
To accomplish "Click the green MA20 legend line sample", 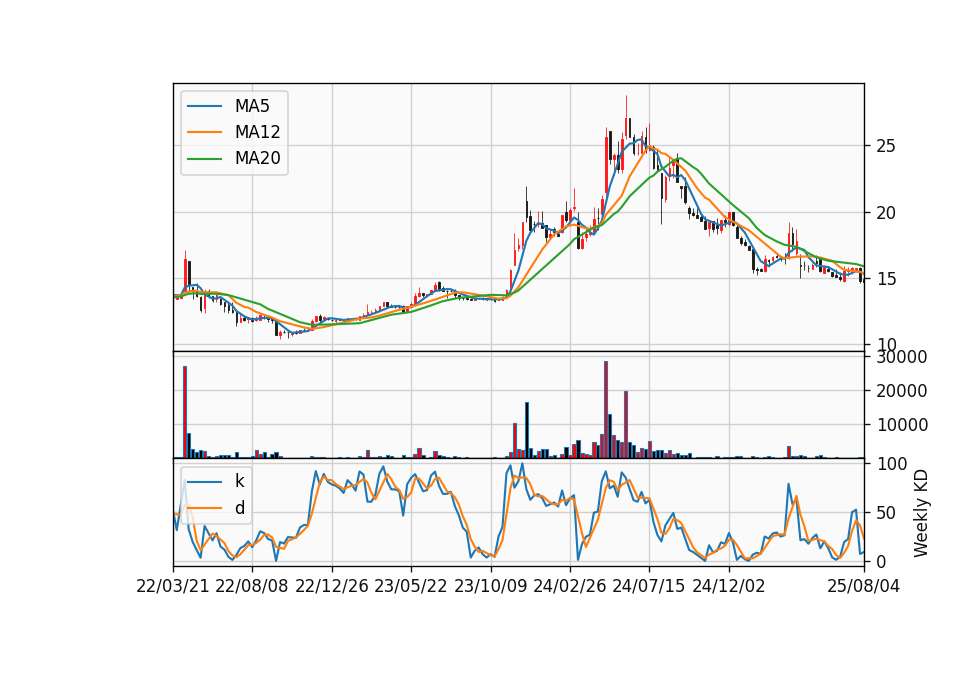I will 204,159.
